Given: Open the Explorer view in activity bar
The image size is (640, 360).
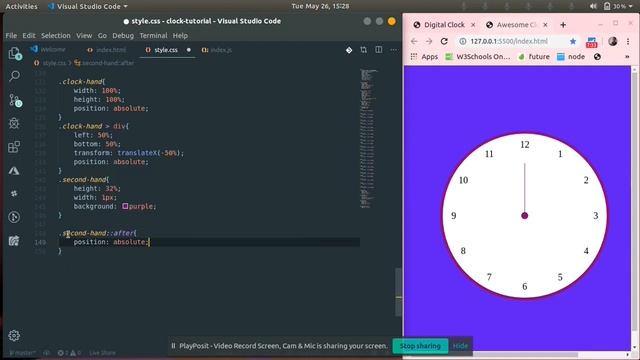Looking at the screenshot, I should pos(15,53).
